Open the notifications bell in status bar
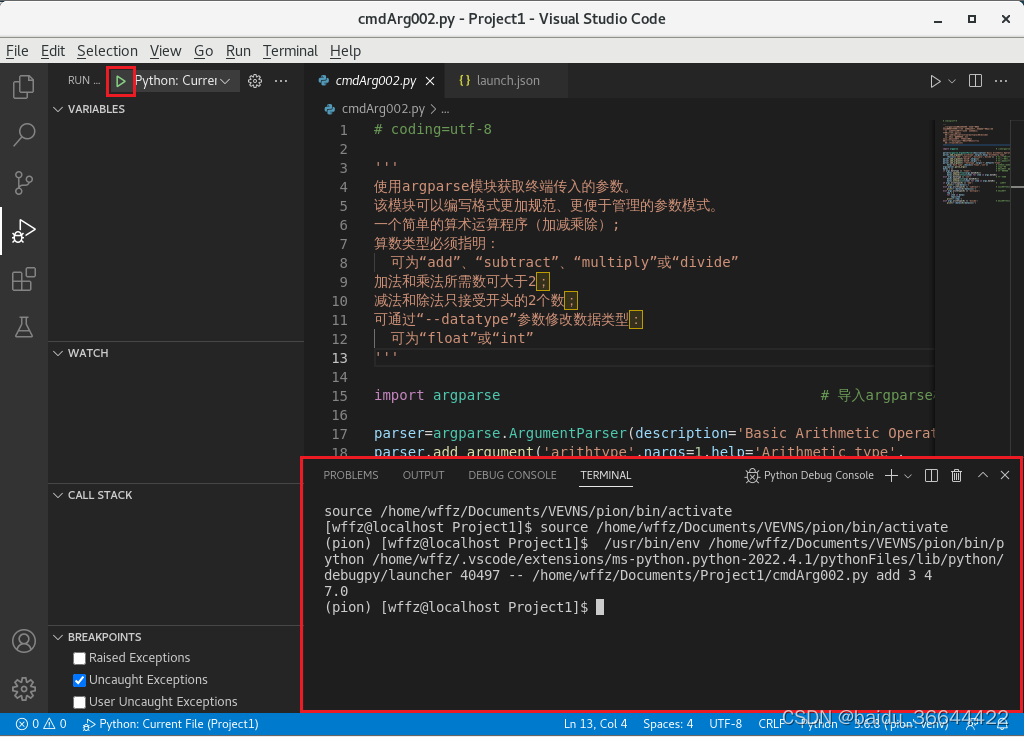 pyautogui.click(x=1002, y=724)
